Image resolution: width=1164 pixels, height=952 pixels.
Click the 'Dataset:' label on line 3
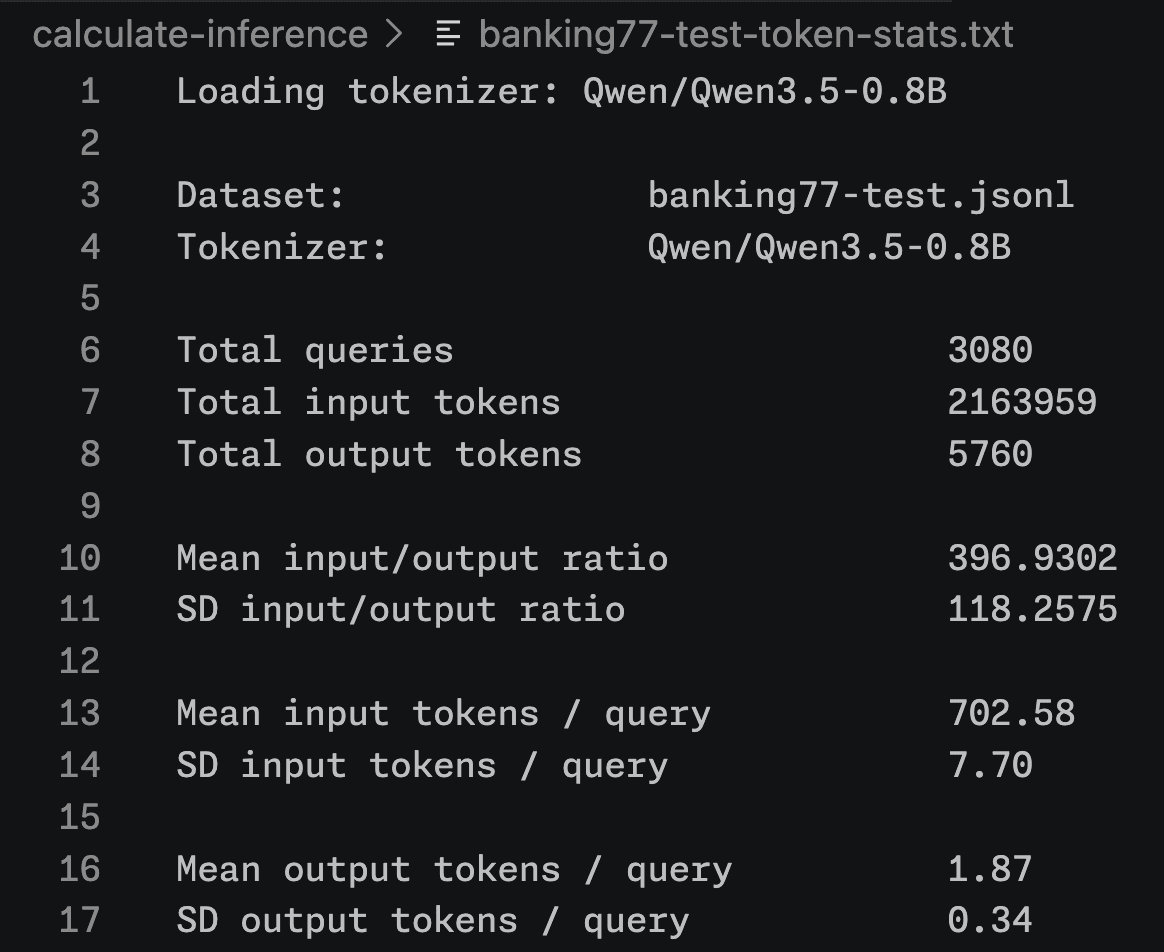[261, 195]
